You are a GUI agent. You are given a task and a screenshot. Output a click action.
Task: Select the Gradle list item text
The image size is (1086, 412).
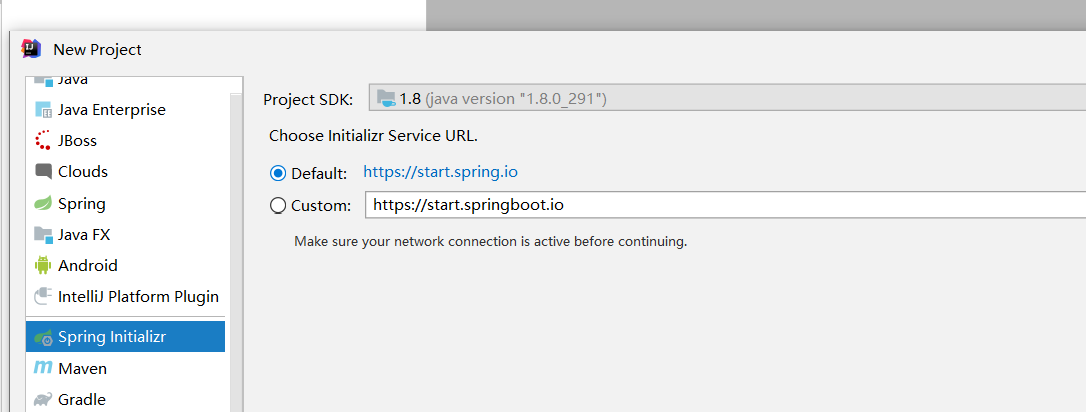[82, 400]
